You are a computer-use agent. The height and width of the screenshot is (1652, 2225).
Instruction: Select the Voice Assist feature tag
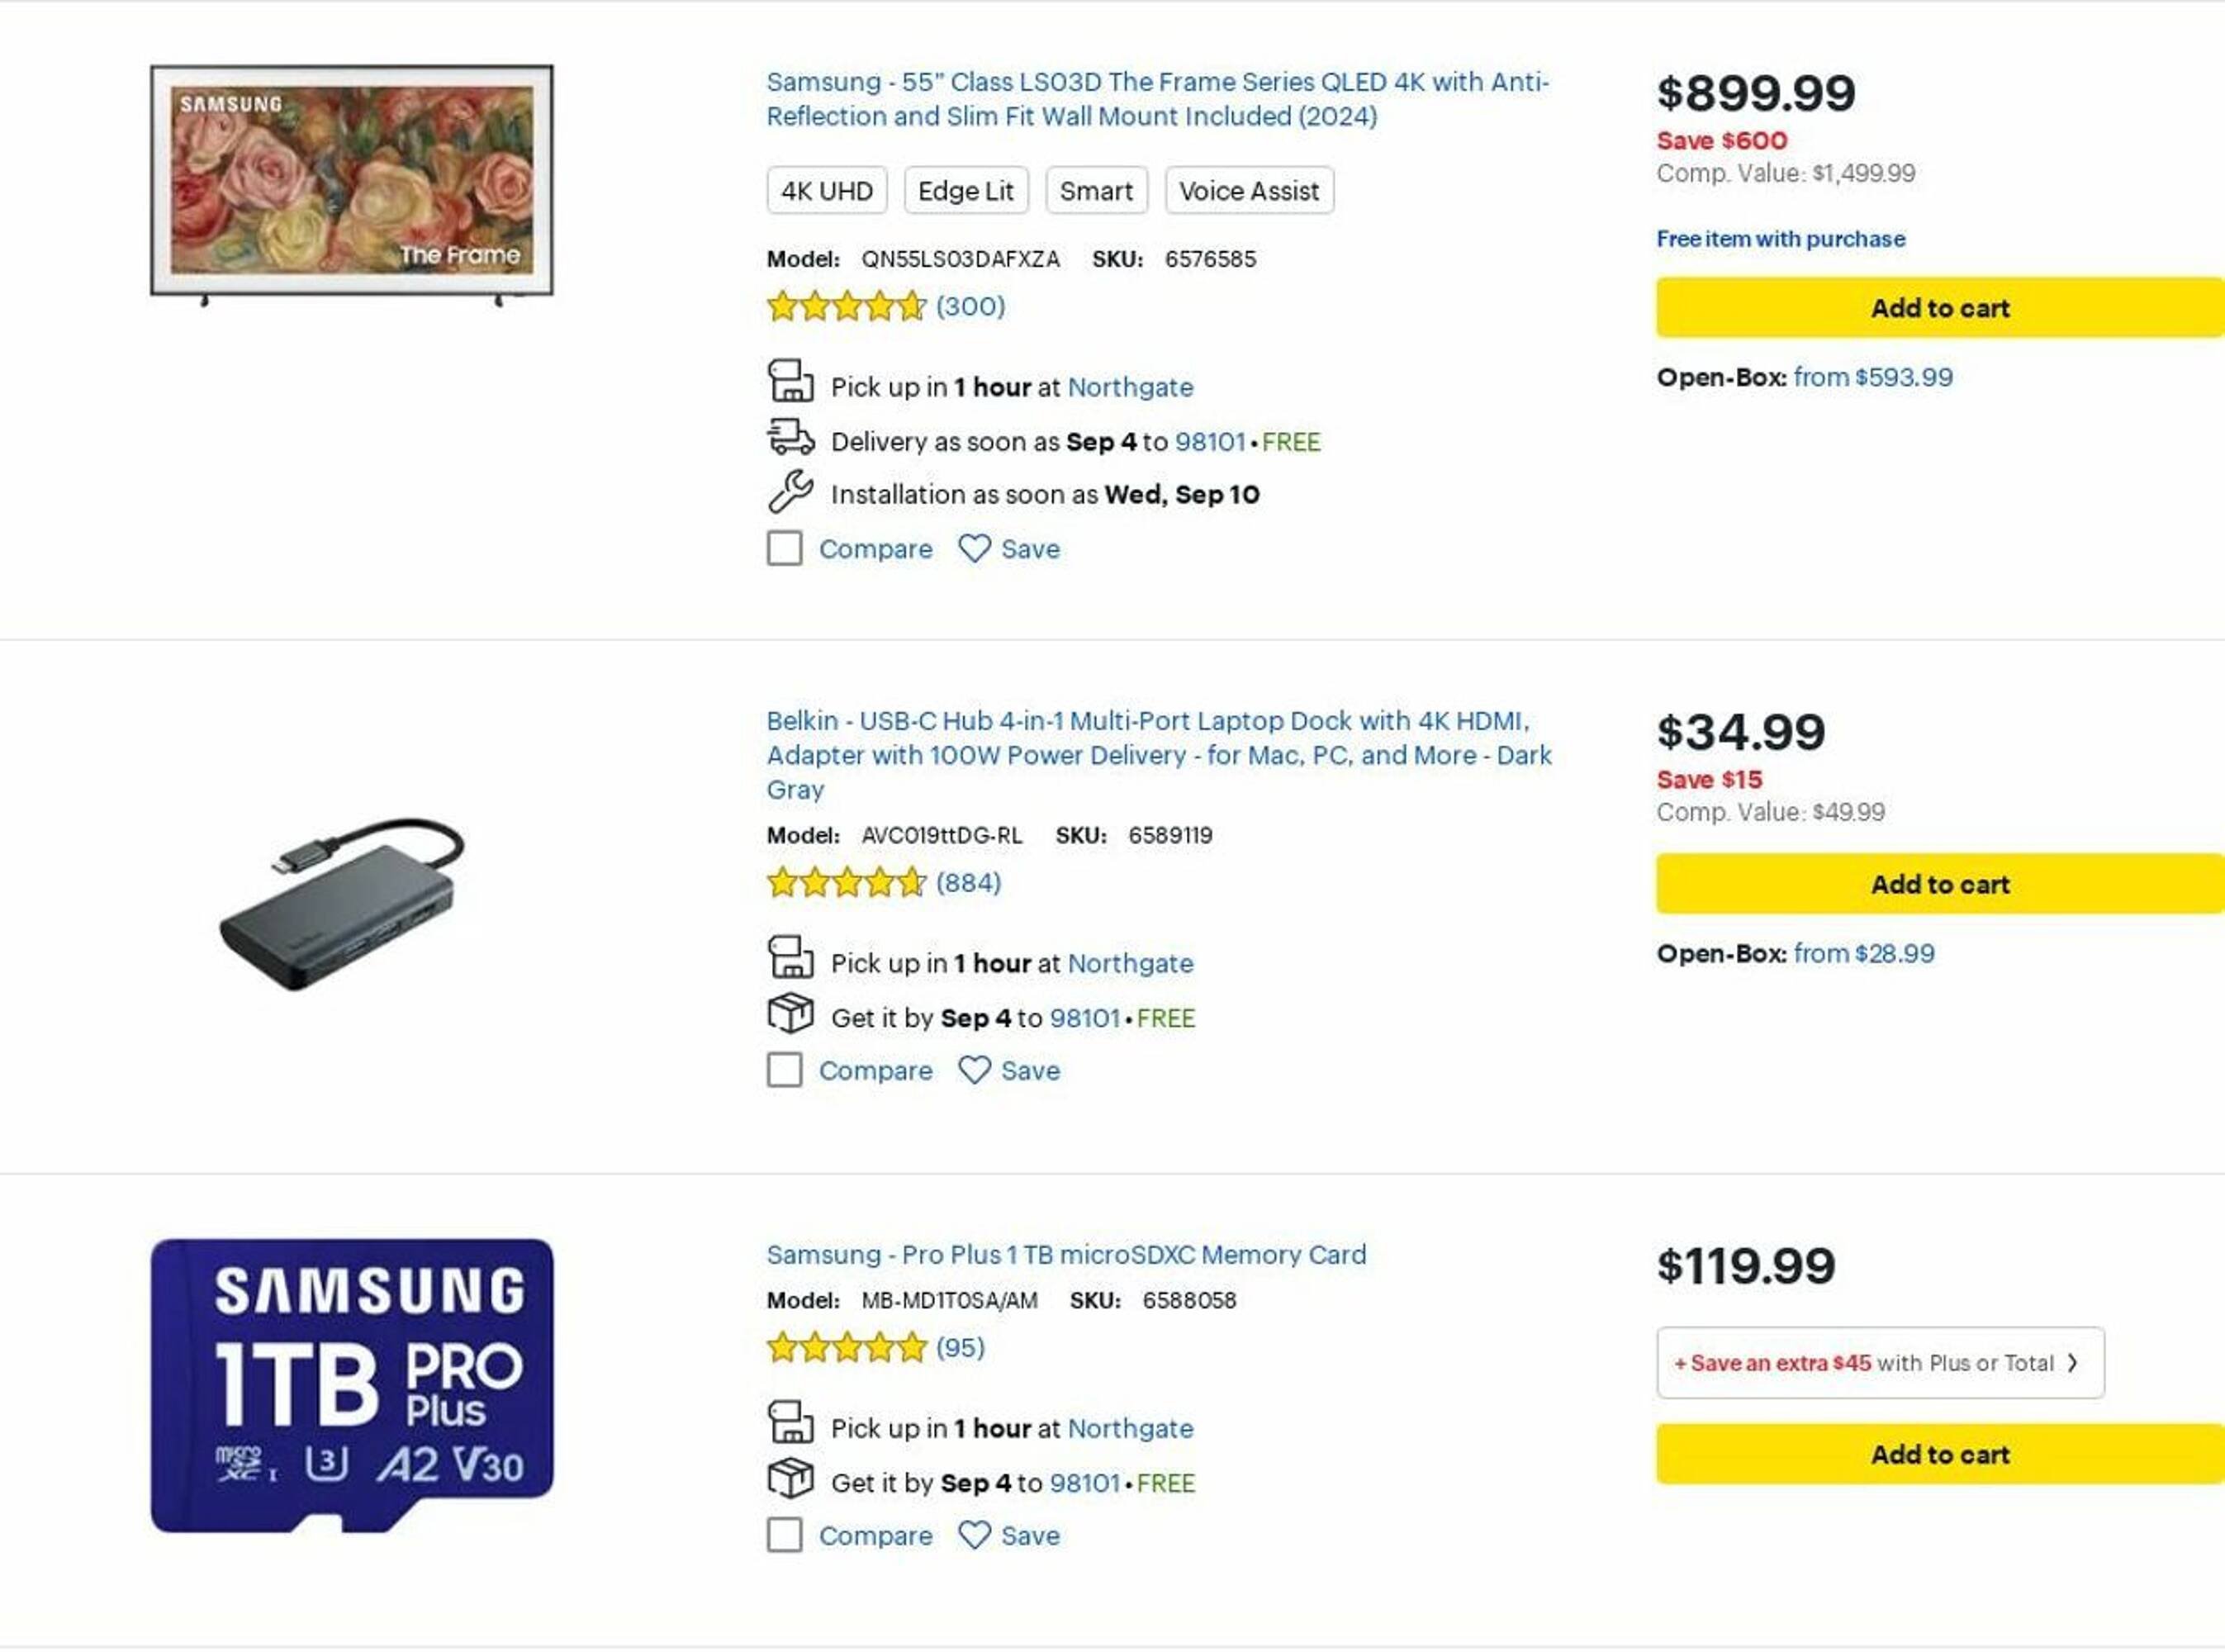(1248, 191)
